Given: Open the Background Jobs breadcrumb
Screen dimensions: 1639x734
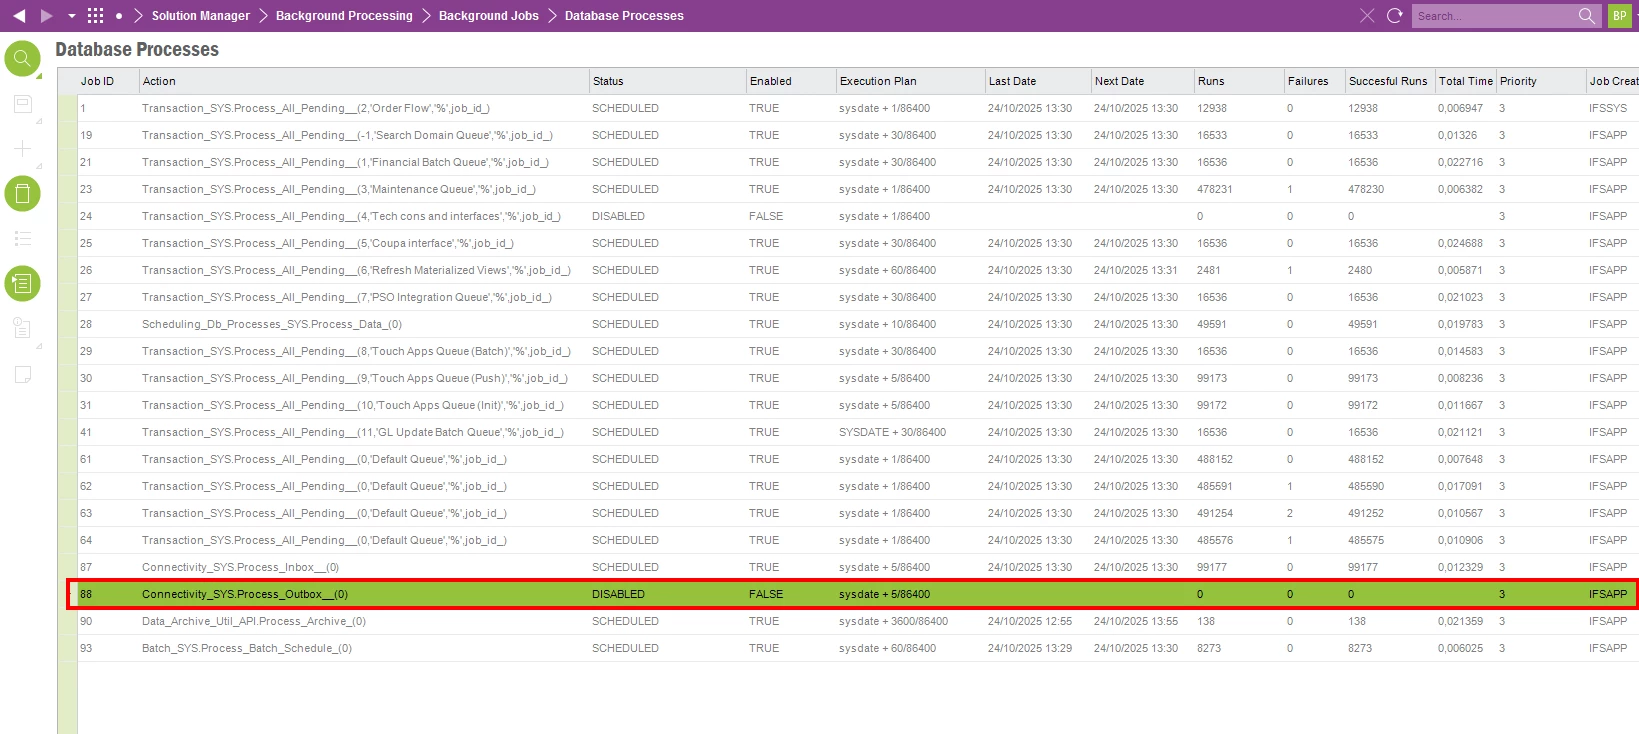Looking at the screenshot, I should point(488,16).
